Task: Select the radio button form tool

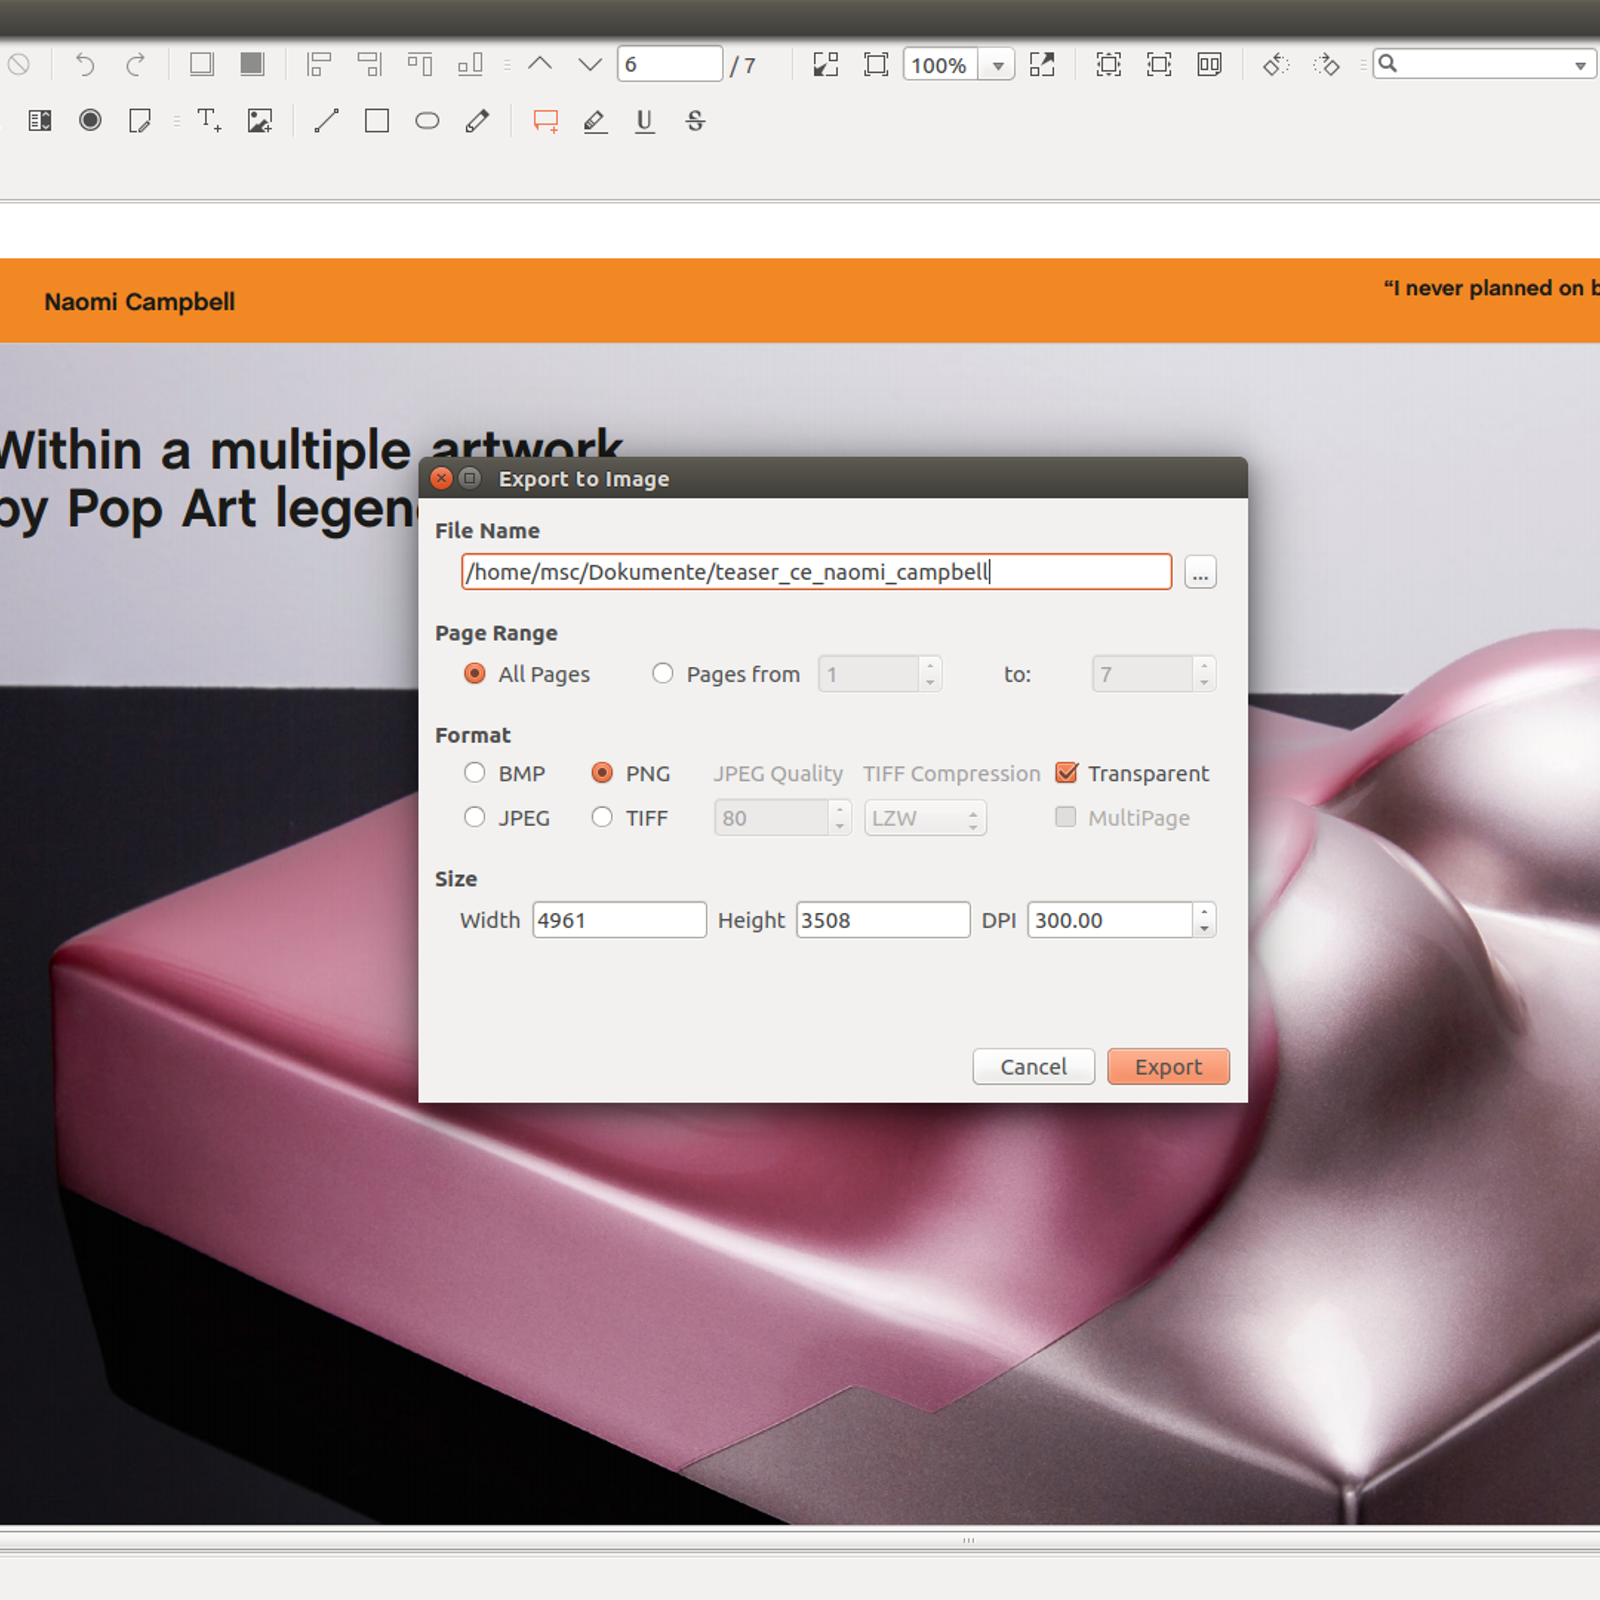Action: (x=90, y=121)
